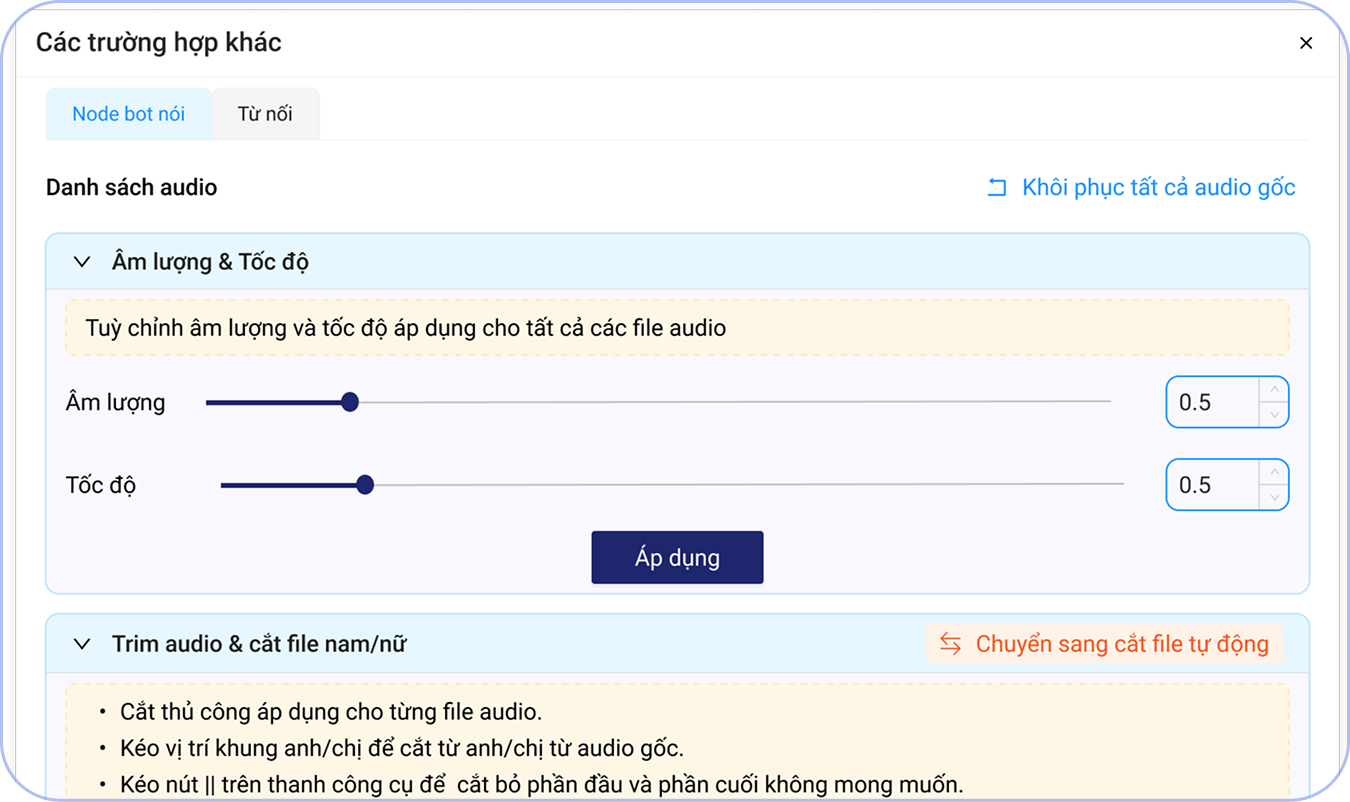Click "Khôi phục tất cả audio gốc" link
Screen dimensions: 1350x802
1141,187
